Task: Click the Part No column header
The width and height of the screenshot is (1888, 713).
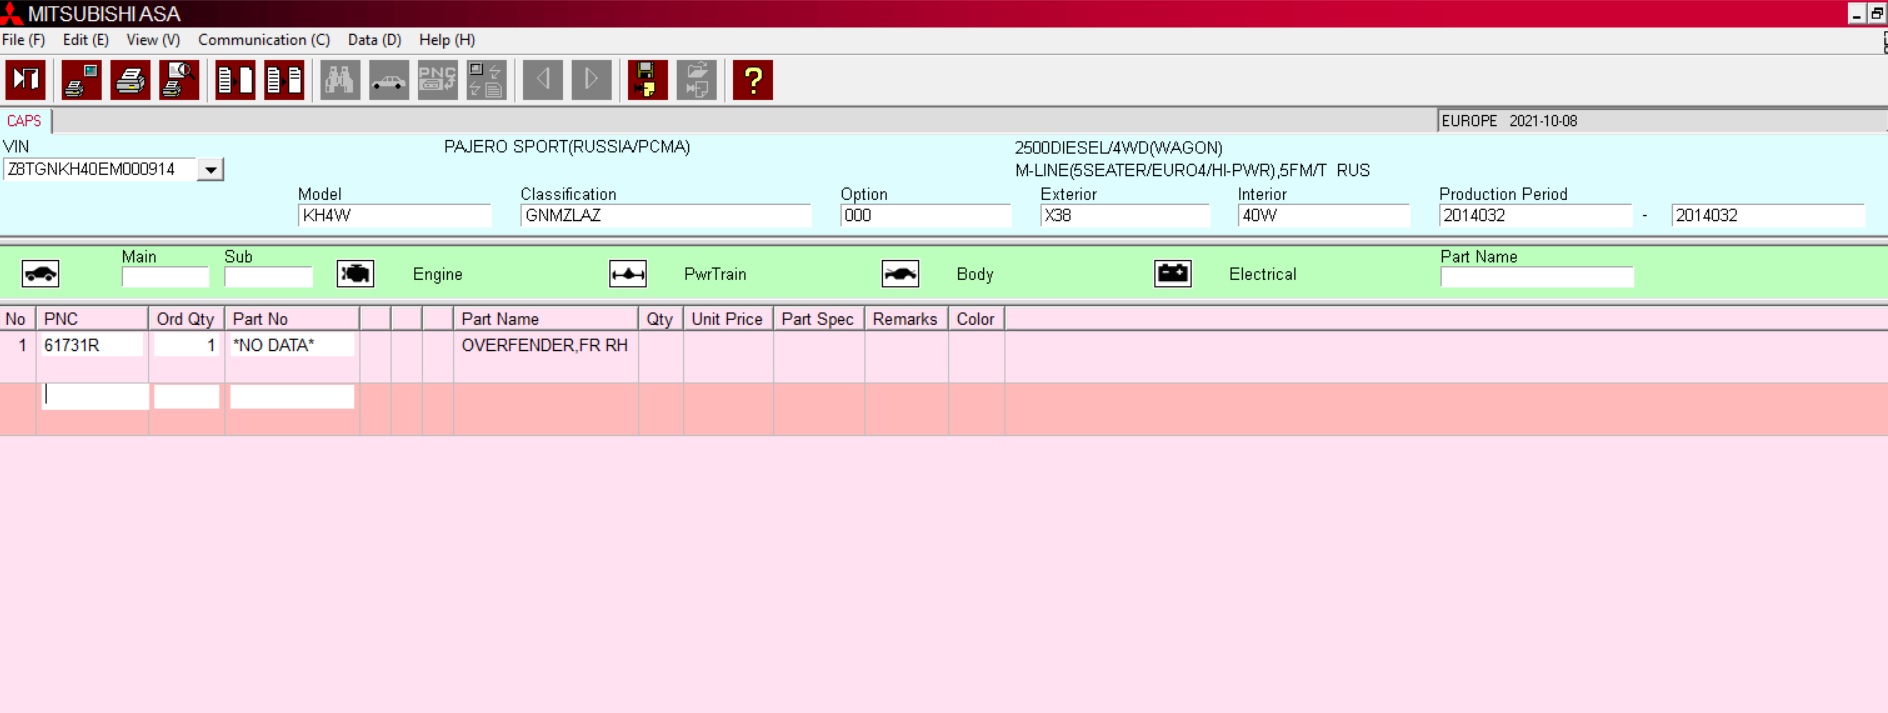Action: pos(291,319)
